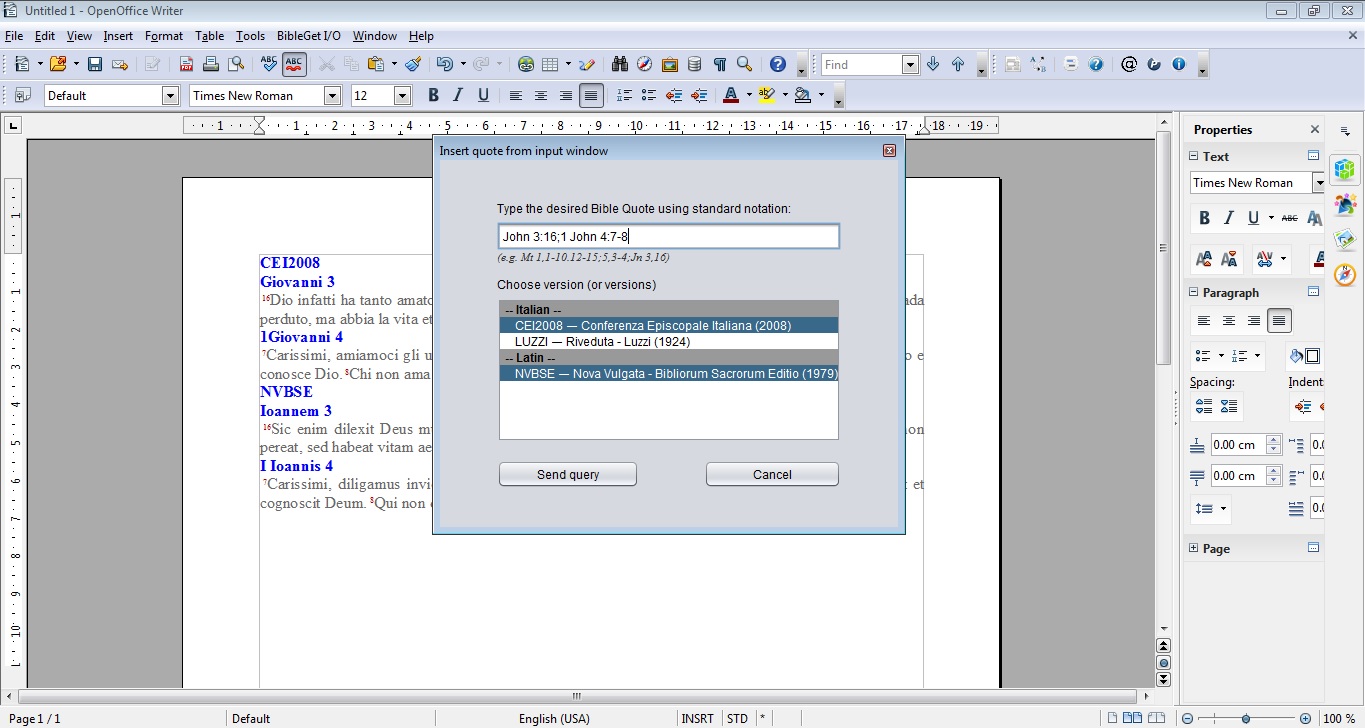
Task: Toggle Italic in formatting toolbar
Action: tap(458, 95)
